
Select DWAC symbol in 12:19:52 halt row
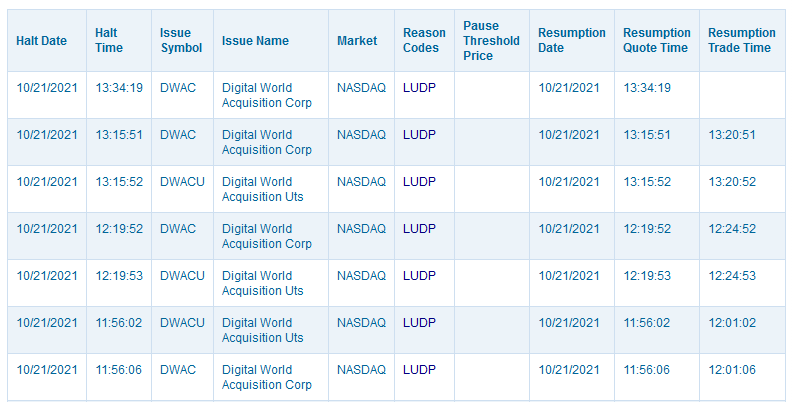tap(178, 229)
